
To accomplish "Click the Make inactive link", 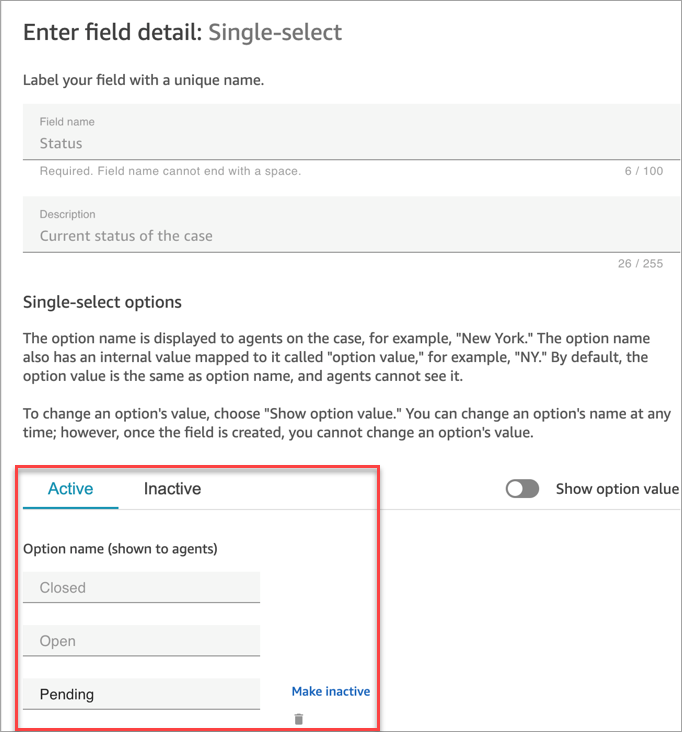I will pos(330,691).
